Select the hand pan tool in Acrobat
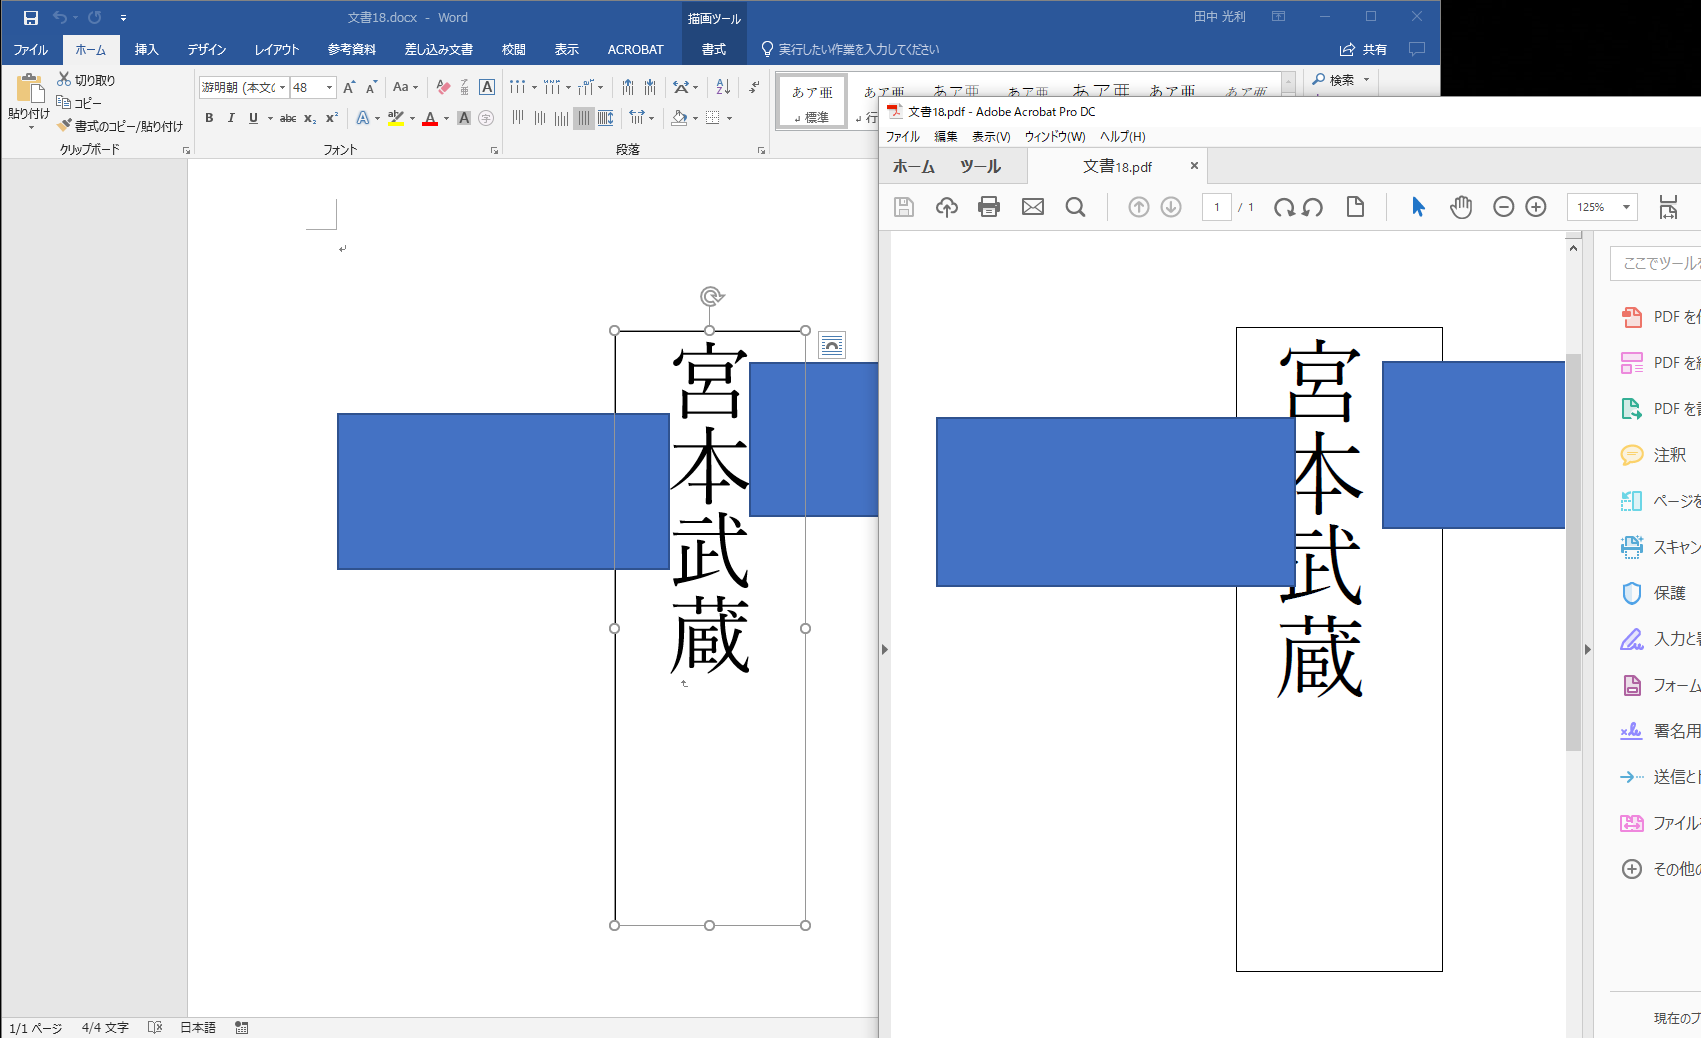Viewport: 1701px width, 1038px height. 1461,207
